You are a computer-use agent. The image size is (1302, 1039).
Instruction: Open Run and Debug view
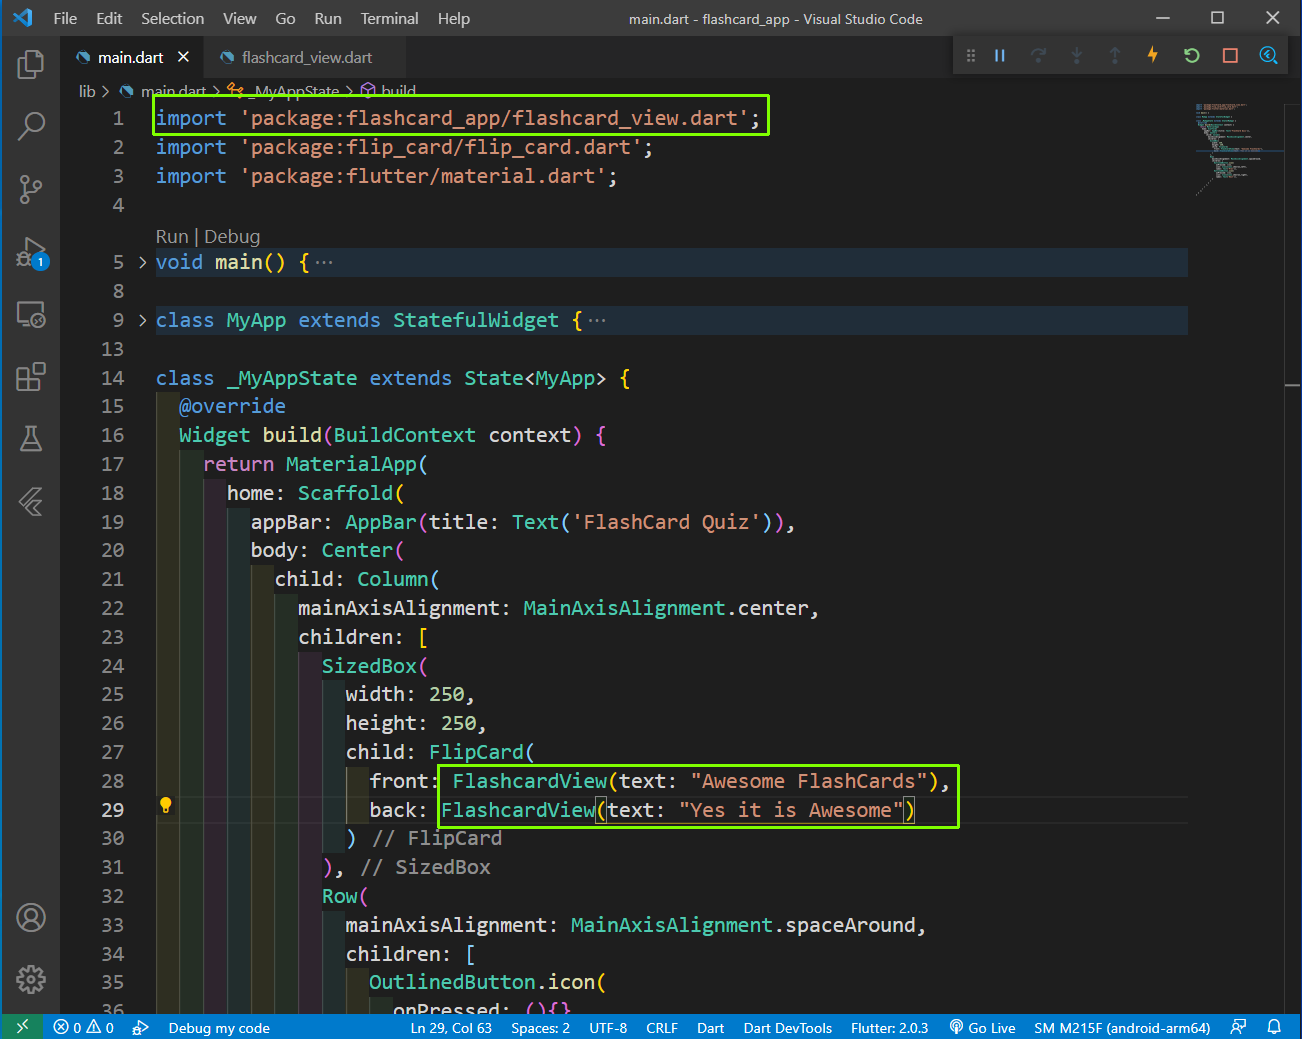point(31,252)
